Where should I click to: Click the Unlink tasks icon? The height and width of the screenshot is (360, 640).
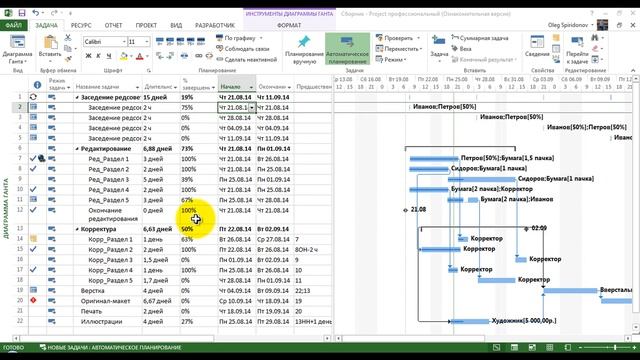pos(209,56)
